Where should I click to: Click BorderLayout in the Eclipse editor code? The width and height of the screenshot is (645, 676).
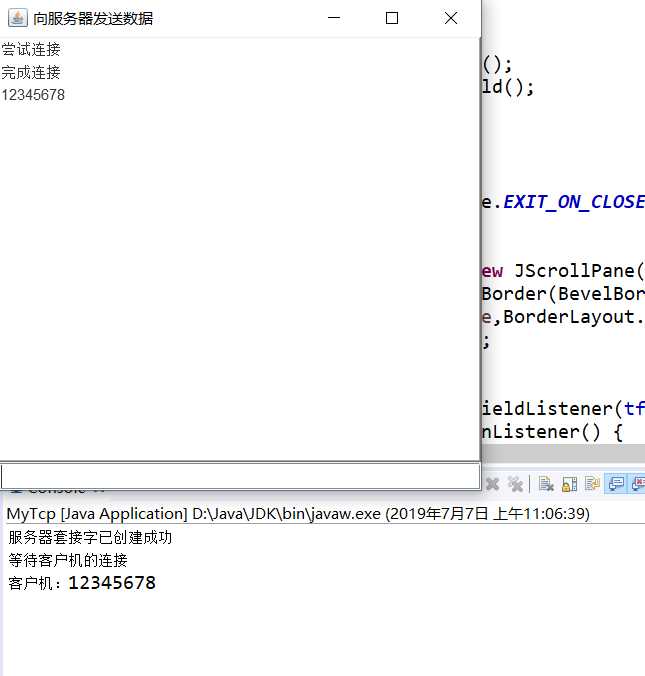pyautogui.click(x=569, y=317)
